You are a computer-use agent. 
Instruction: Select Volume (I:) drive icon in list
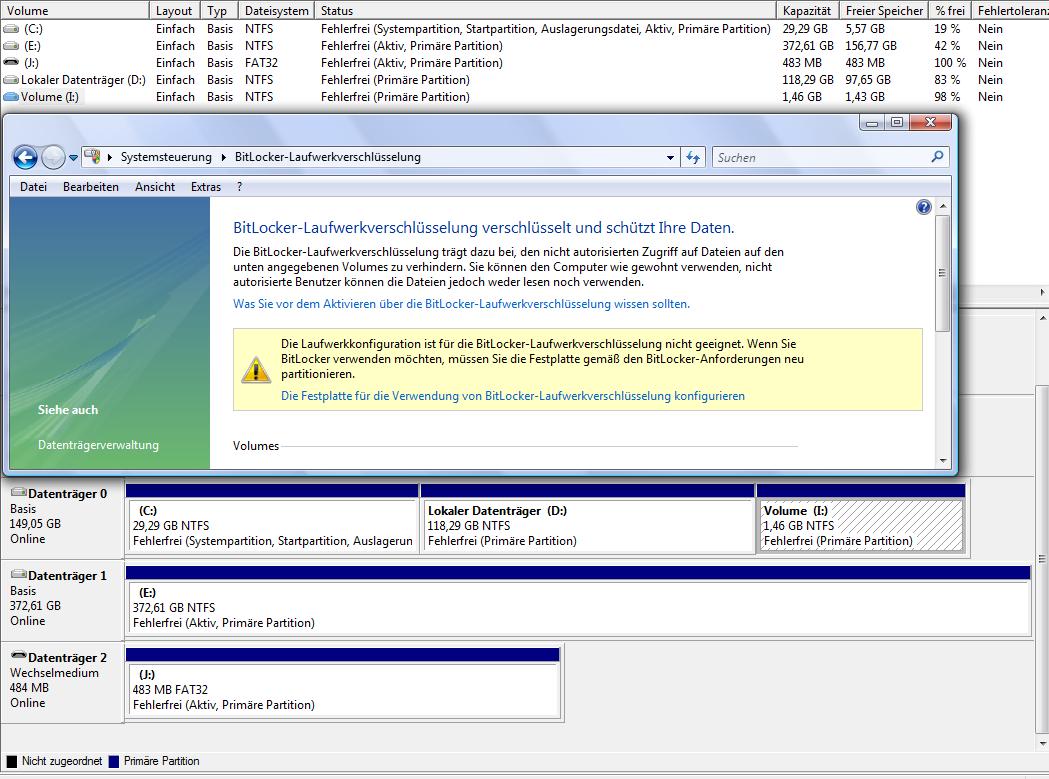11,96
